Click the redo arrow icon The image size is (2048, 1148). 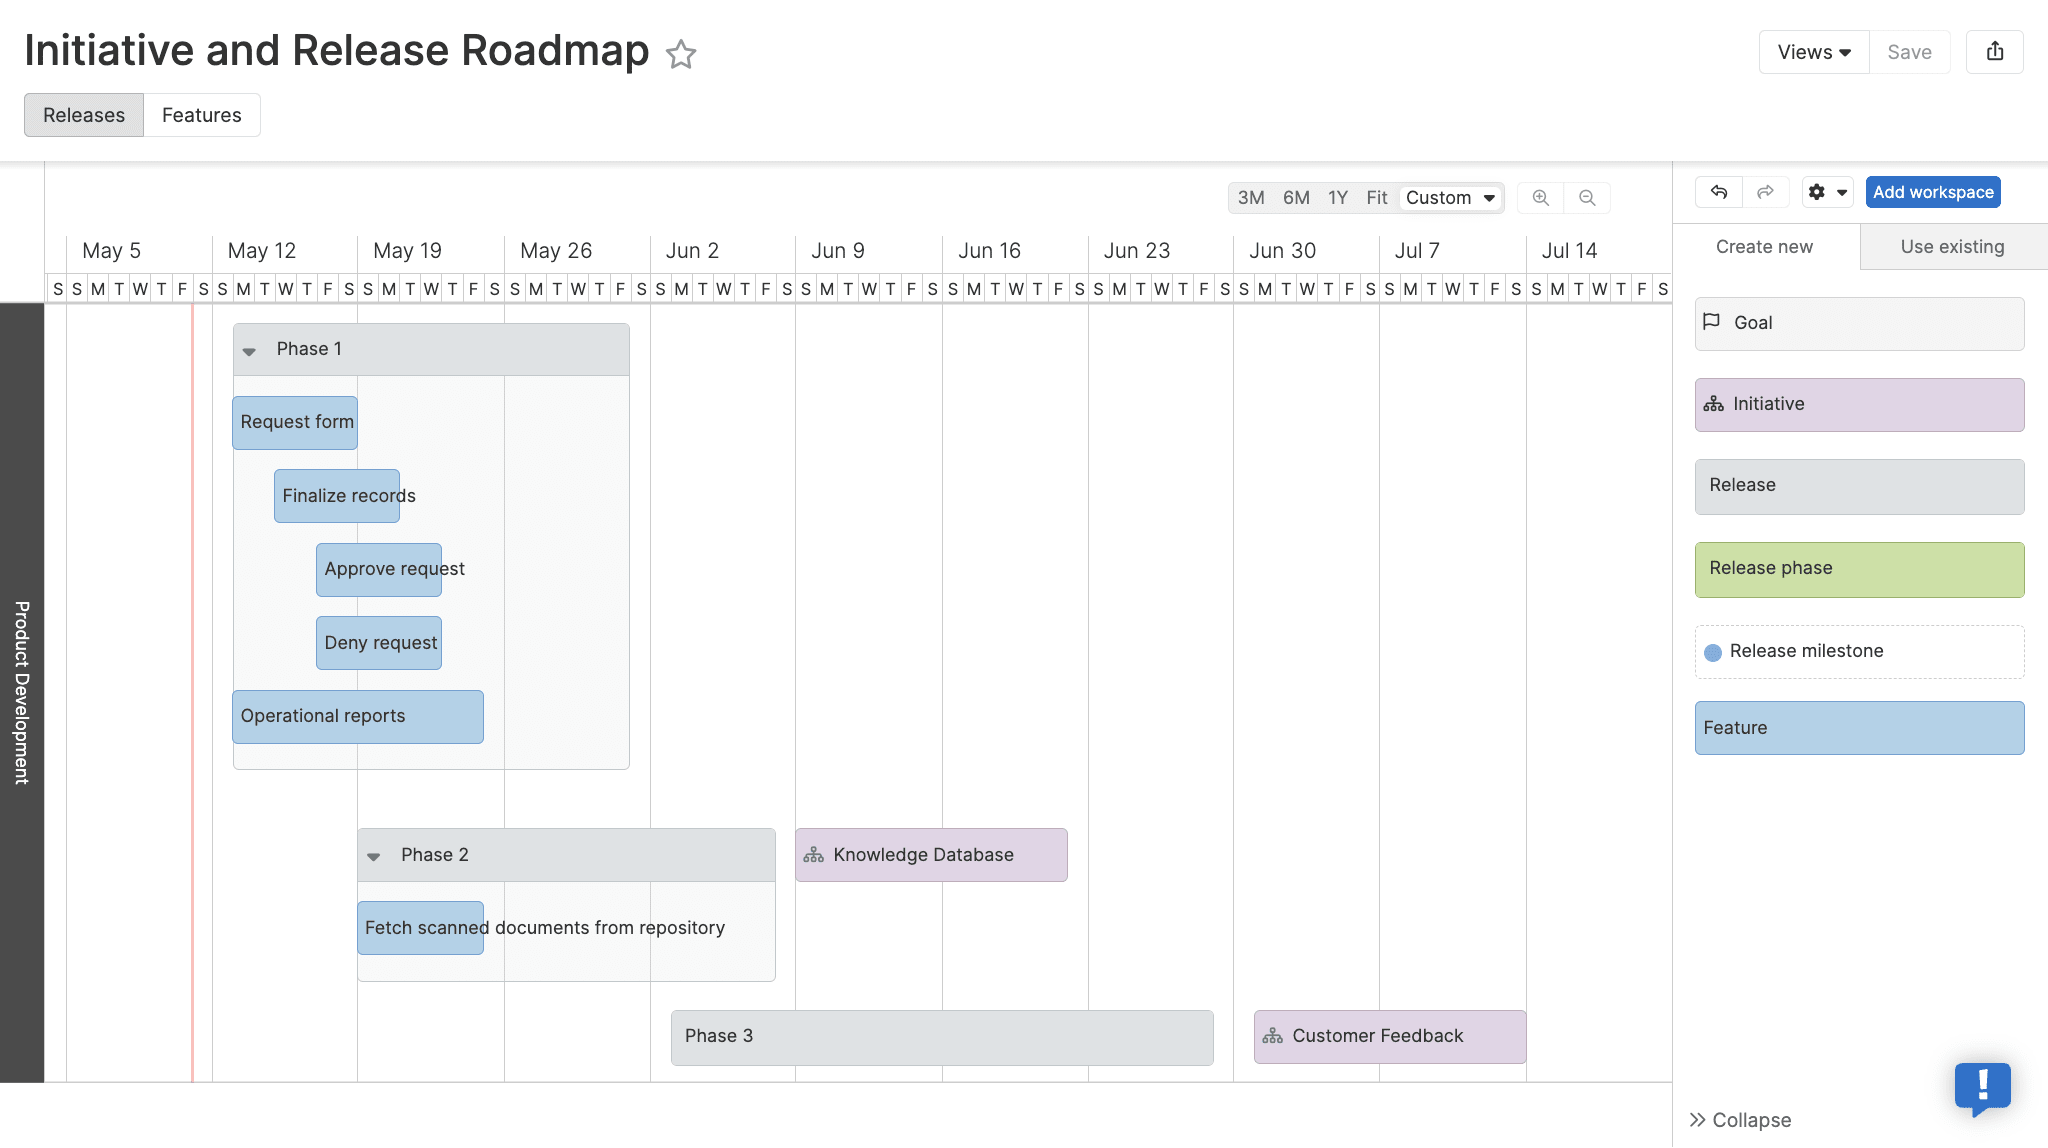coord(1764,193)
